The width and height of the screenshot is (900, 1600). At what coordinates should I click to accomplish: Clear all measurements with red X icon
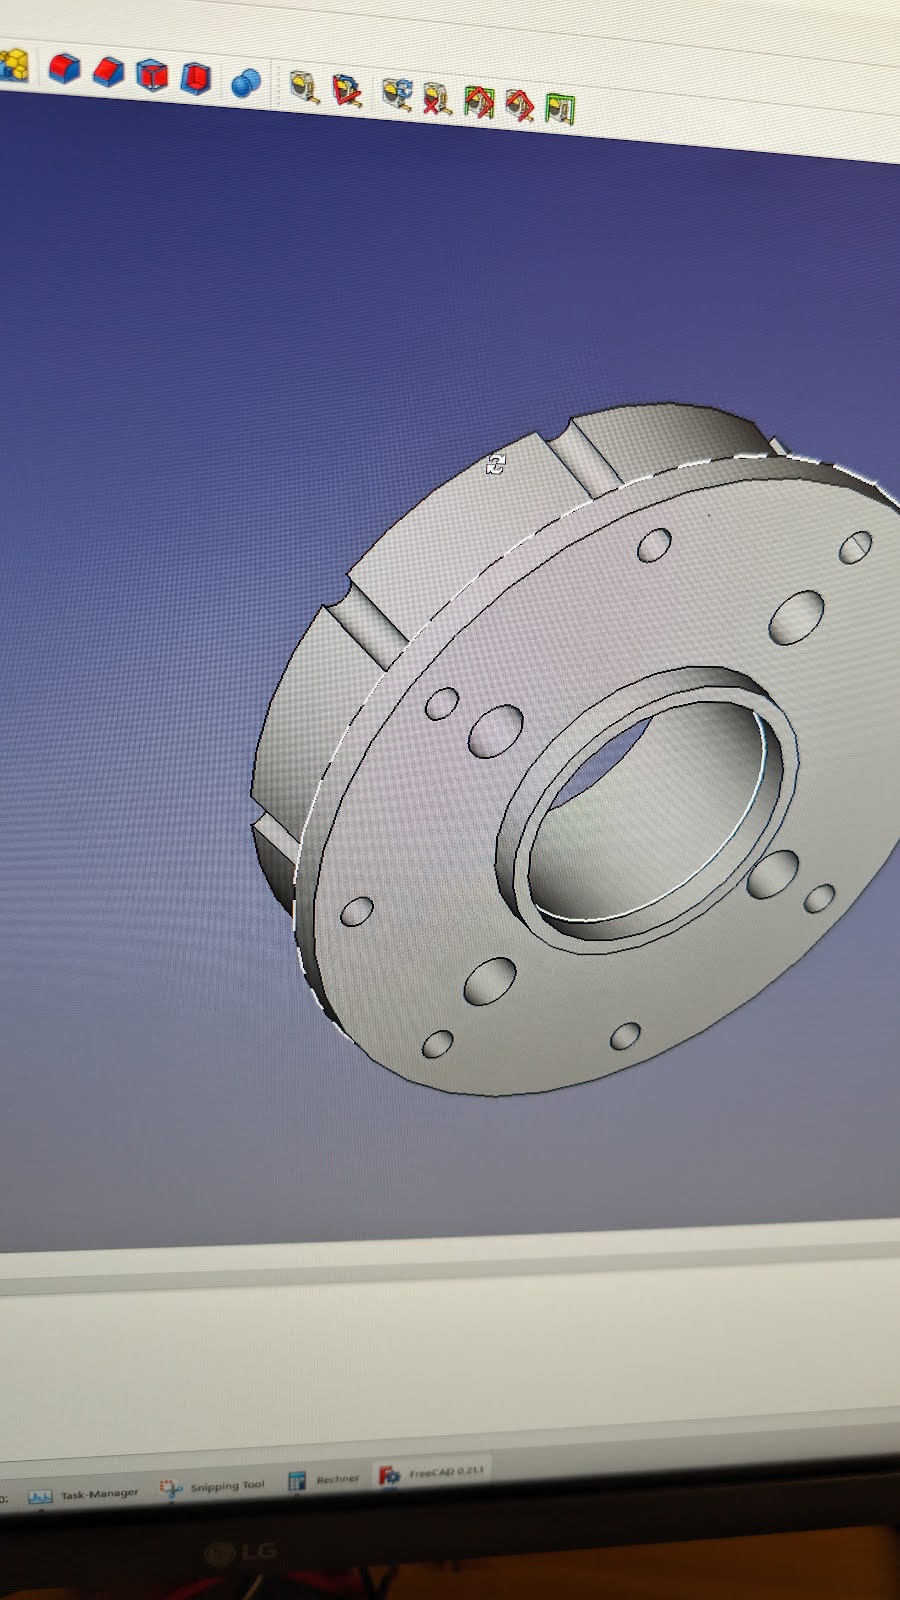[436, 98]
